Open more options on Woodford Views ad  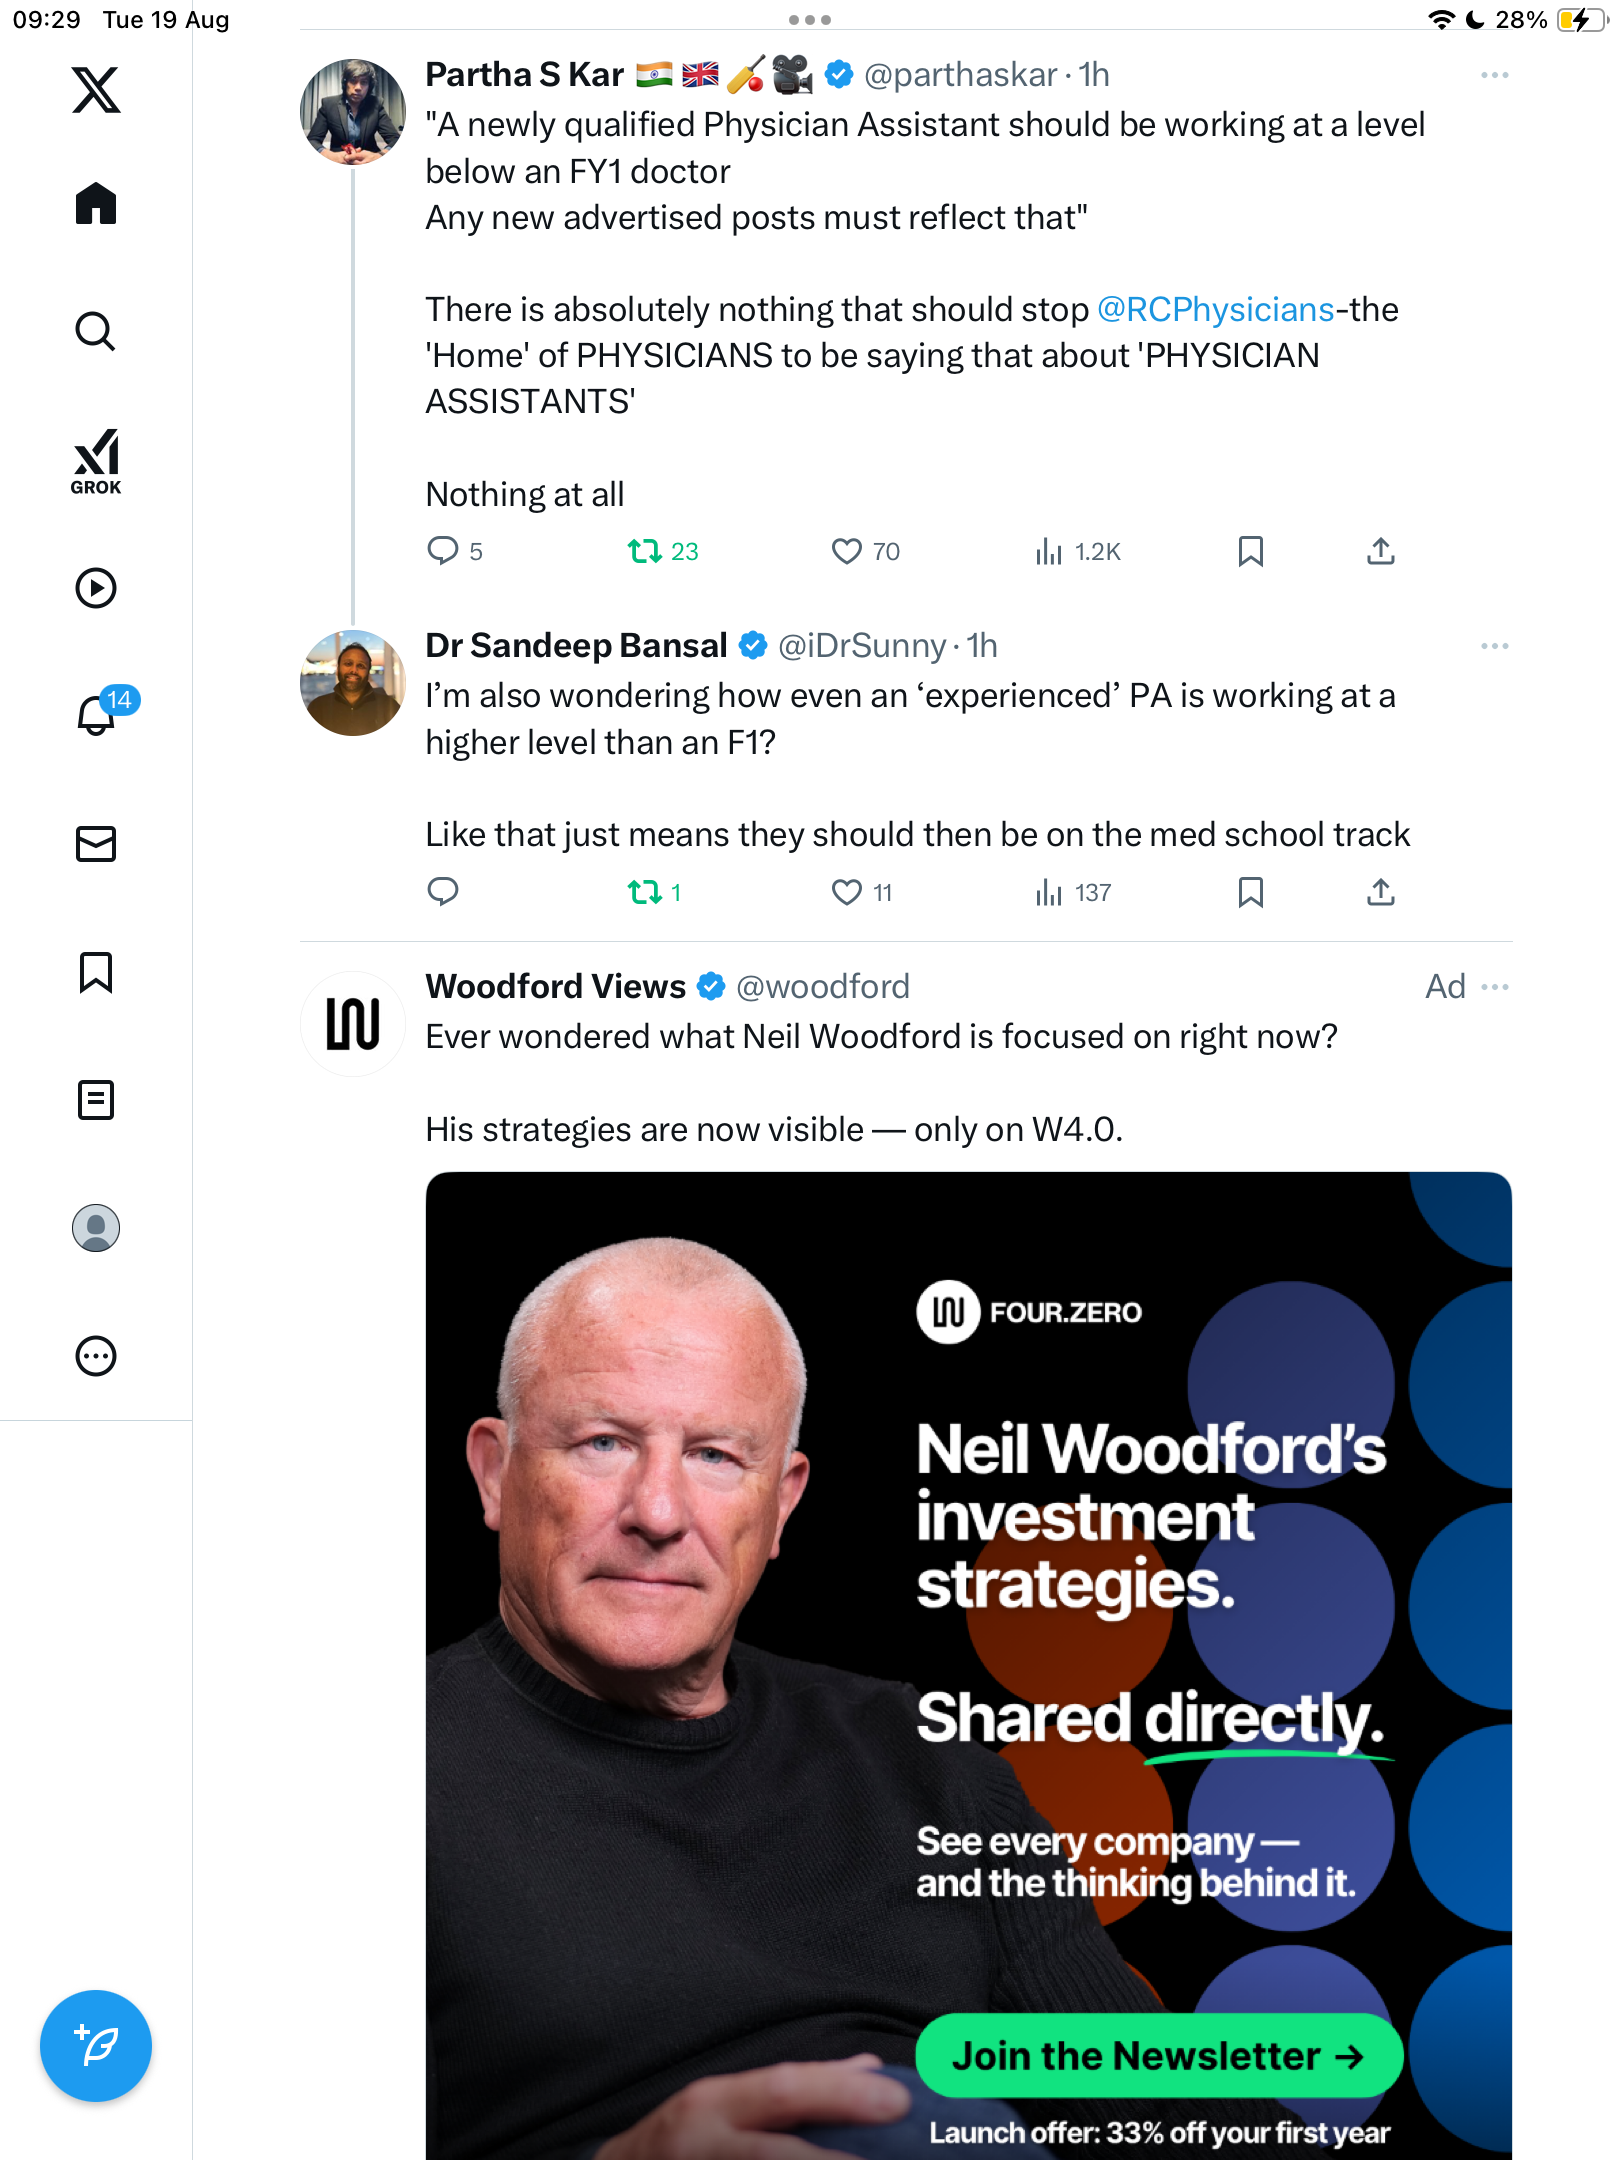click(1494, 987)
